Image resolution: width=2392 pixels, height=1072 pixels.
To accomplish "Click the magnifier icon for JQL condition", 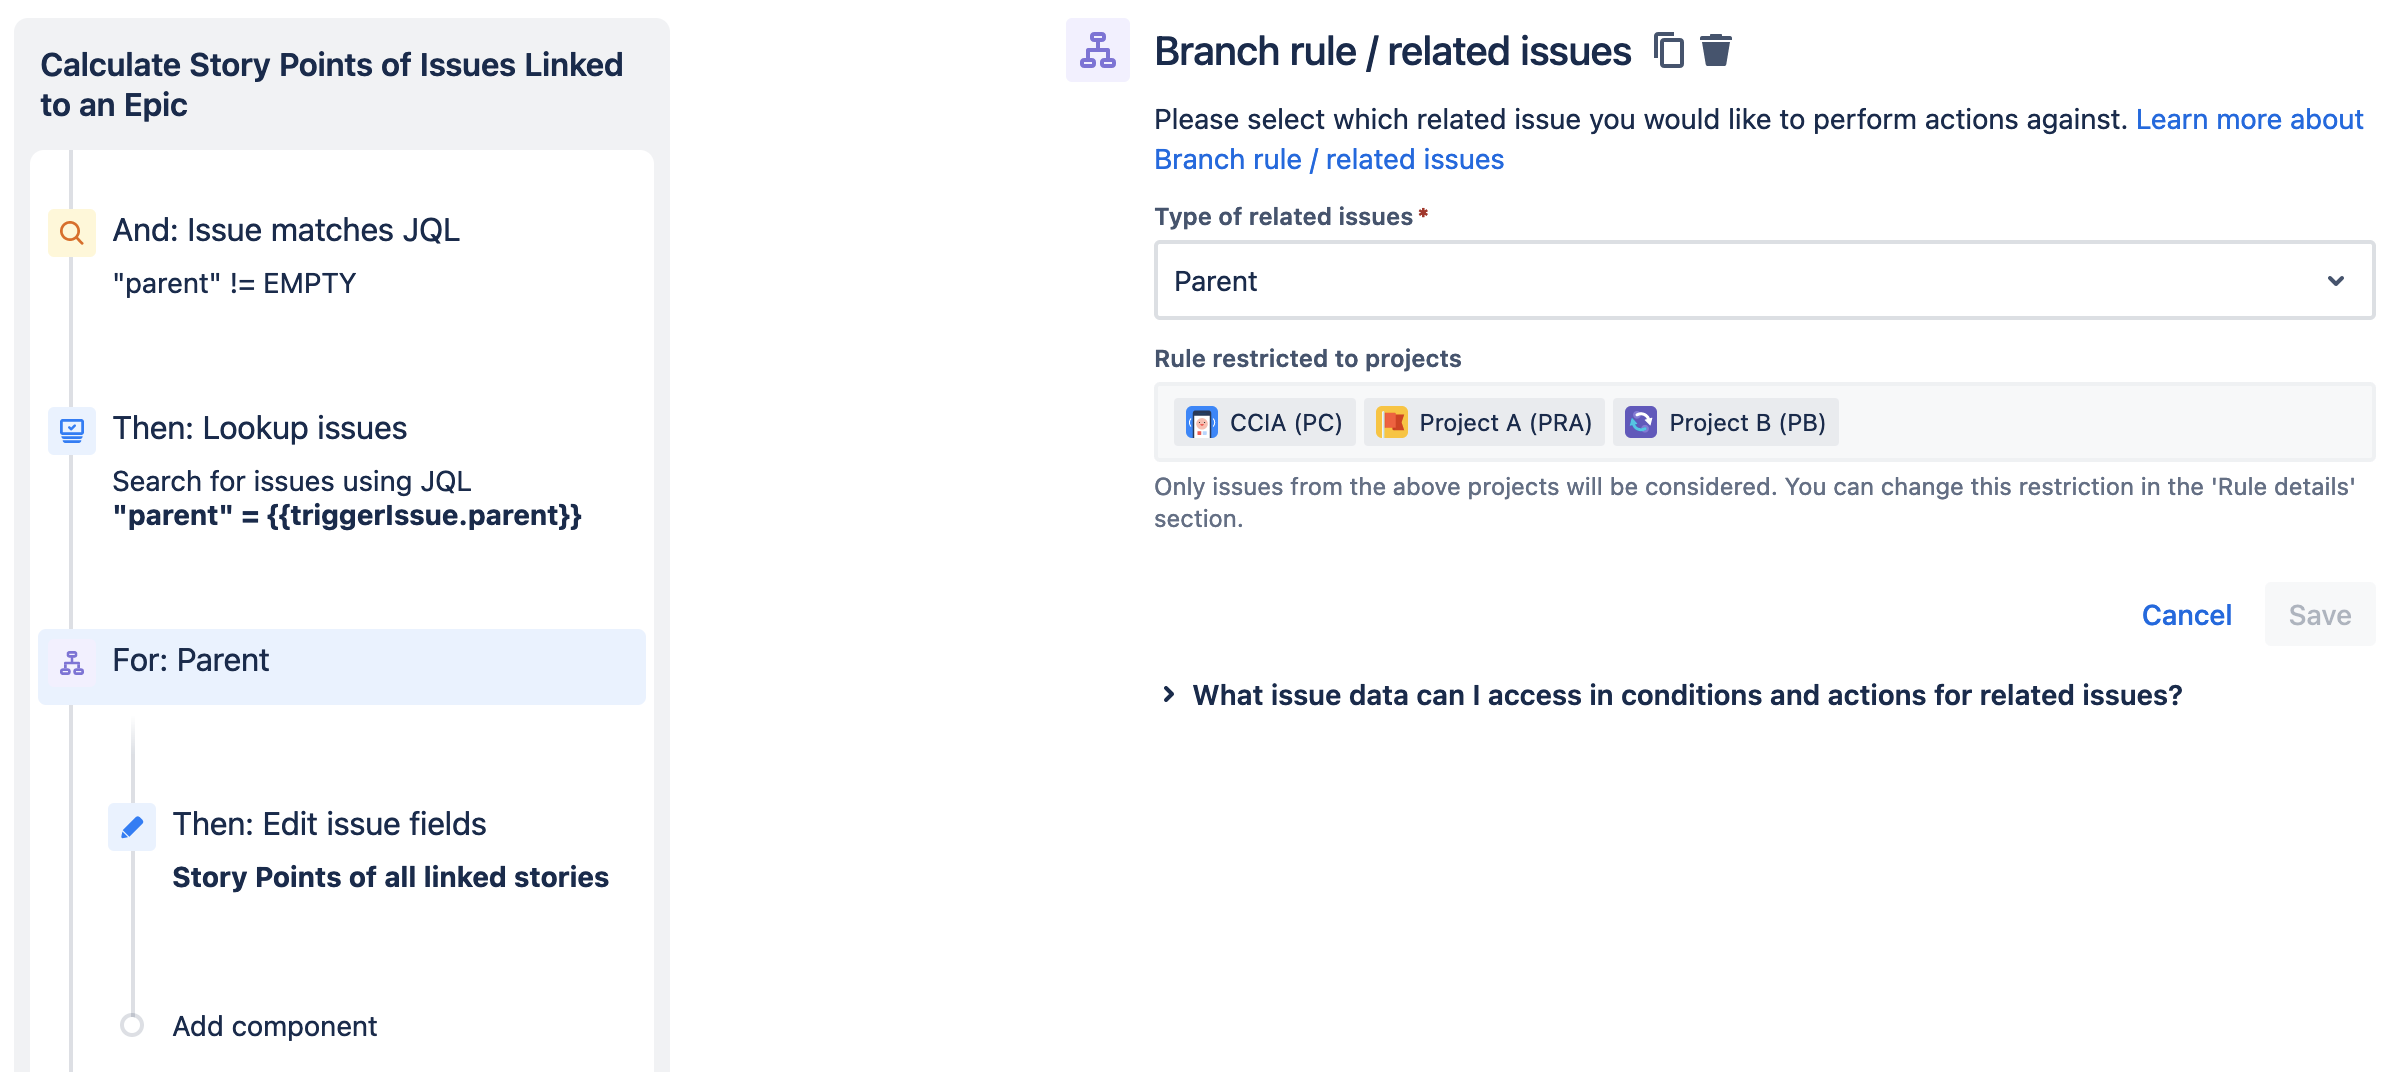I will (x=72, y=233).
